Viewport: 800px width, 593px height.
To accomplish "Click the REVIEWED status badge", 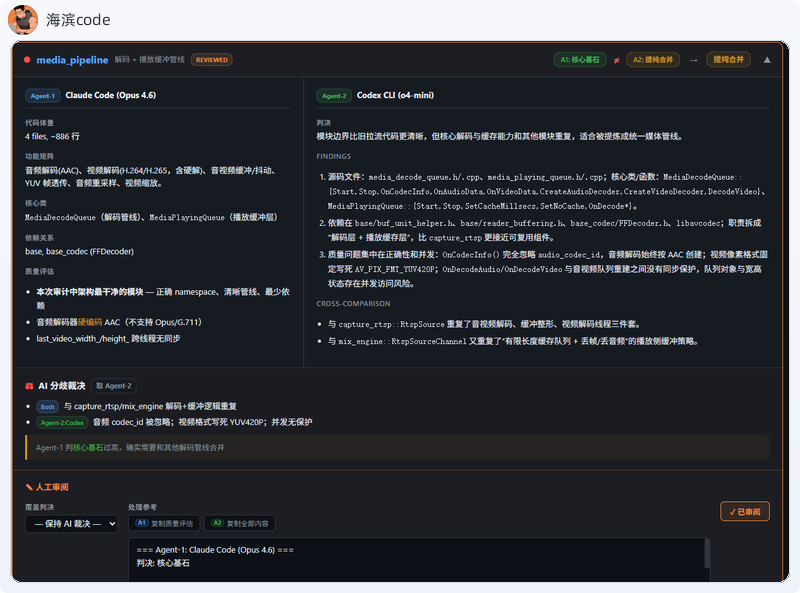I will point(212,60).
